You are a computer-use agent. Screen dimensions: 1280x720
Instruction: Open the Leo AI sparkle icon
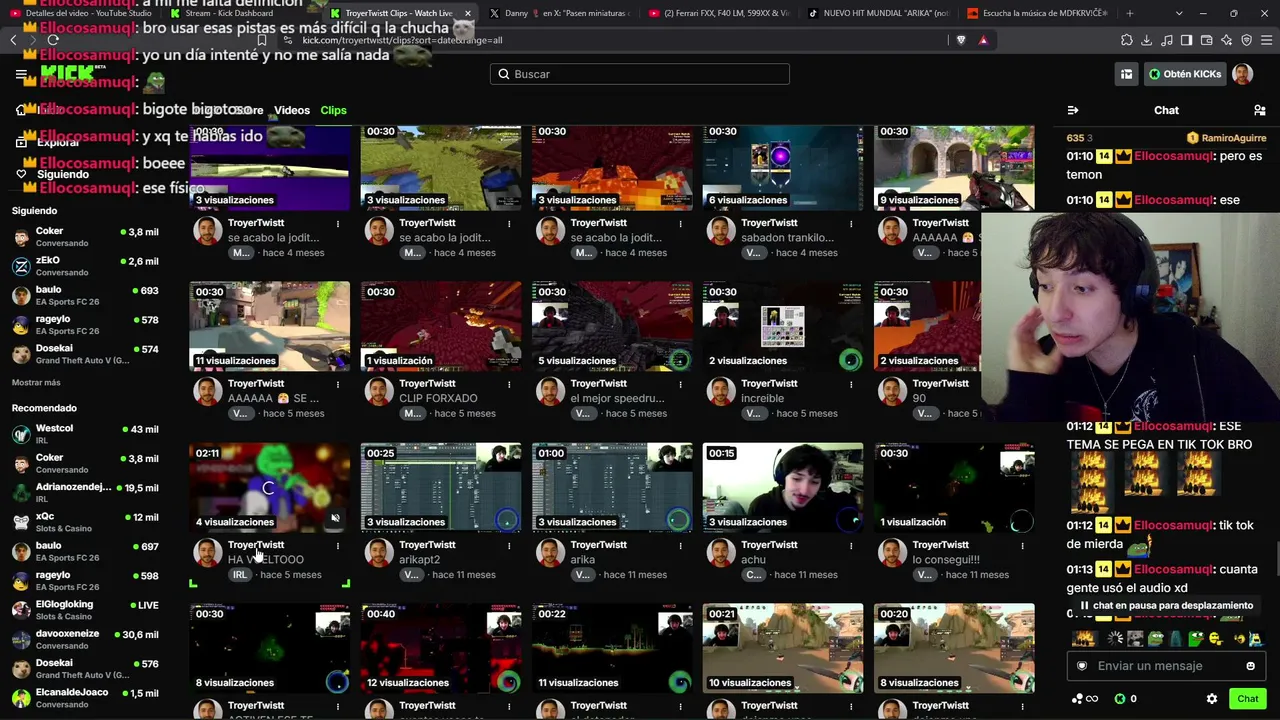pos(1226,40)
